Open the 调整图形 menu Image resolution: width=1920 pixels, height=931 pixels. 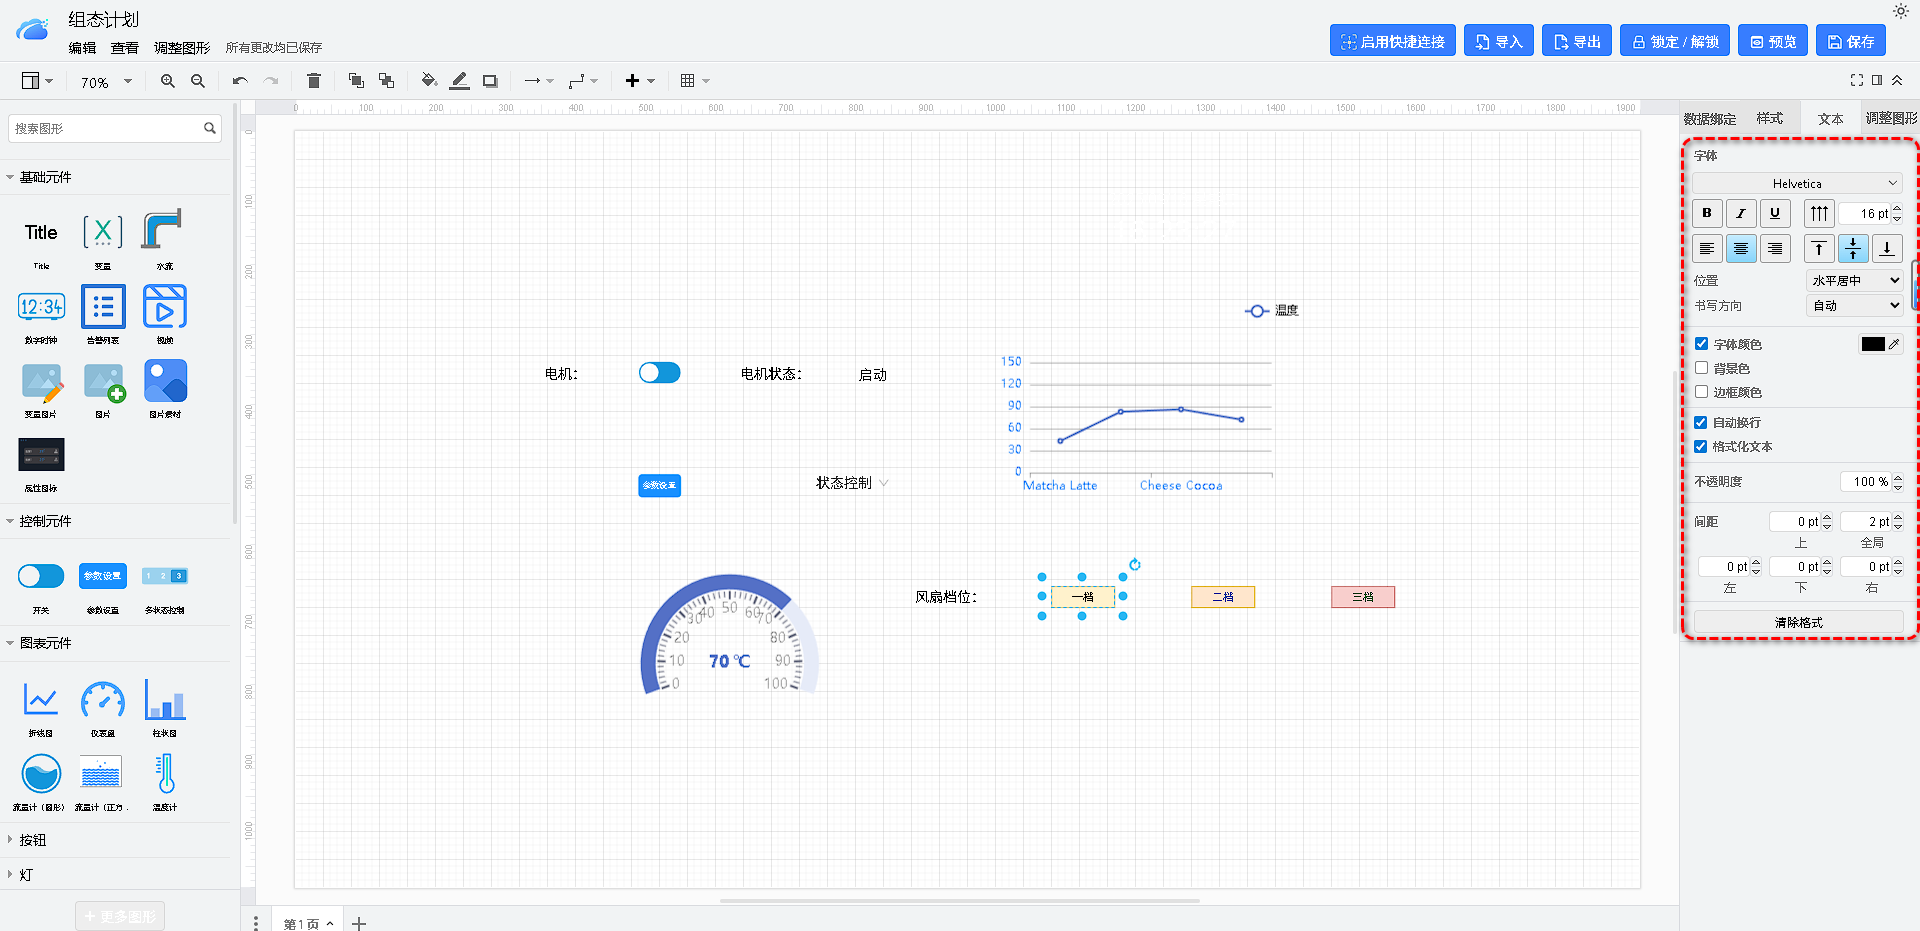coord(182,48)
